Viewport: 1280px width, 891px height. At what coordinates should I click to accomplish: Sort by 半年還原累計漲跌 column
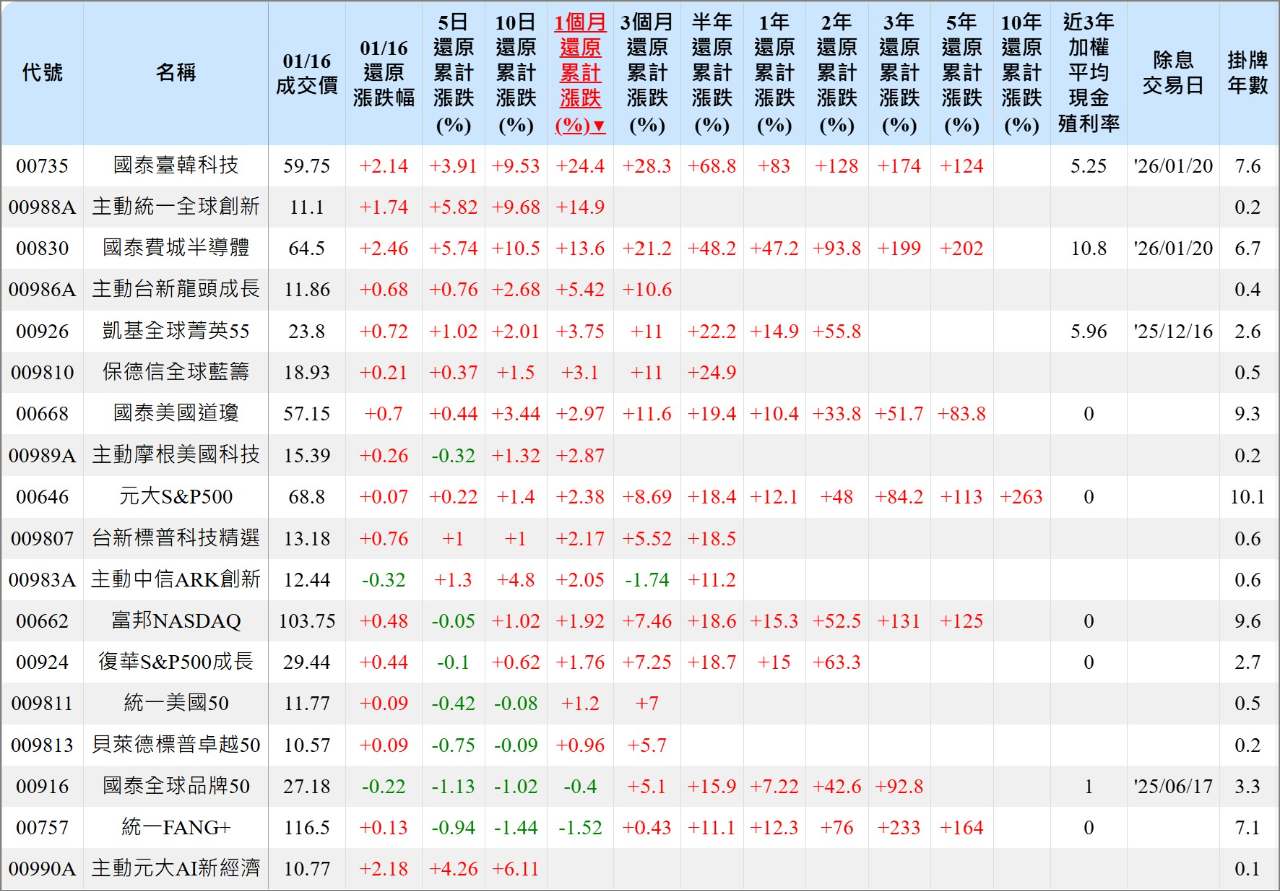click(x=711, y=70)
